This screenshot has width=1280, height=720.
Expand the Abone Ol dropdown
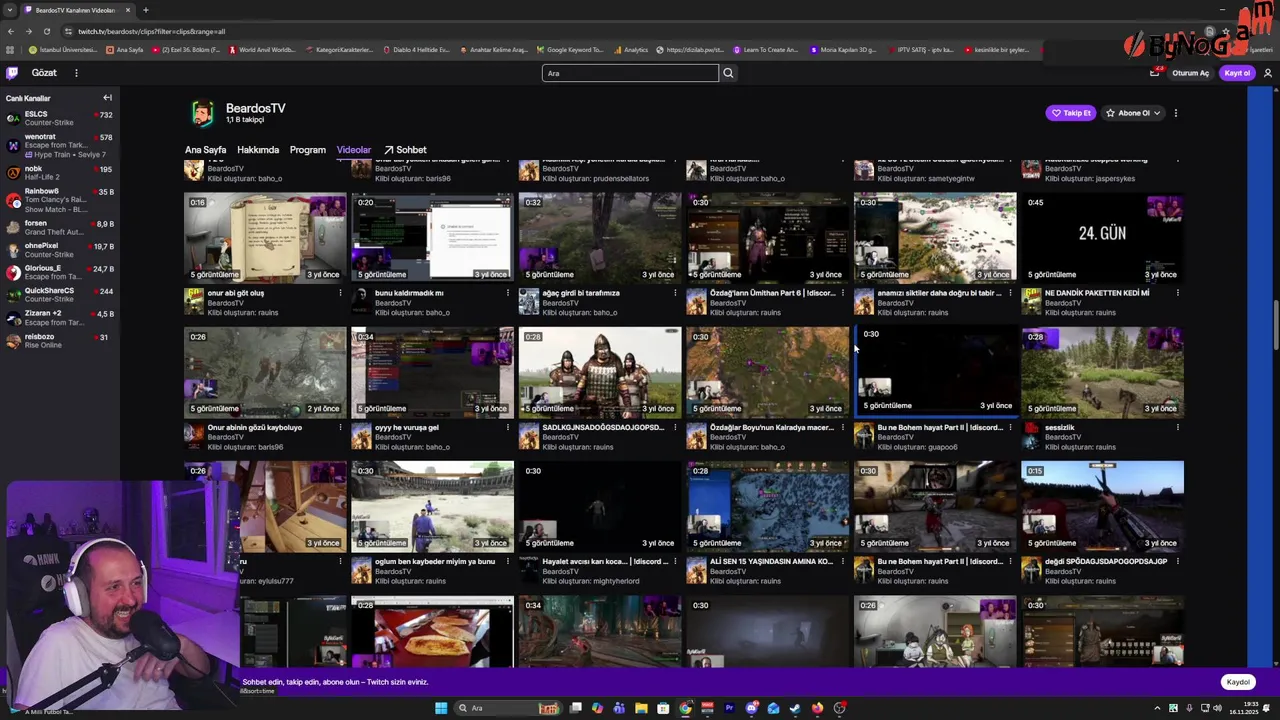1133,113
